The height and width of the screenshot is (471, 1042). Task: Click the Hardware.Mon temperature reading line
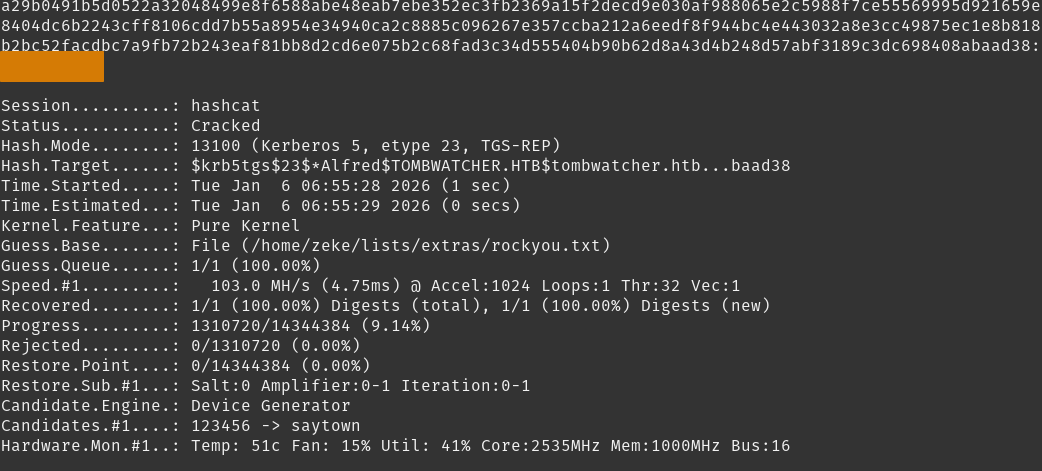(x=490, y=446)
